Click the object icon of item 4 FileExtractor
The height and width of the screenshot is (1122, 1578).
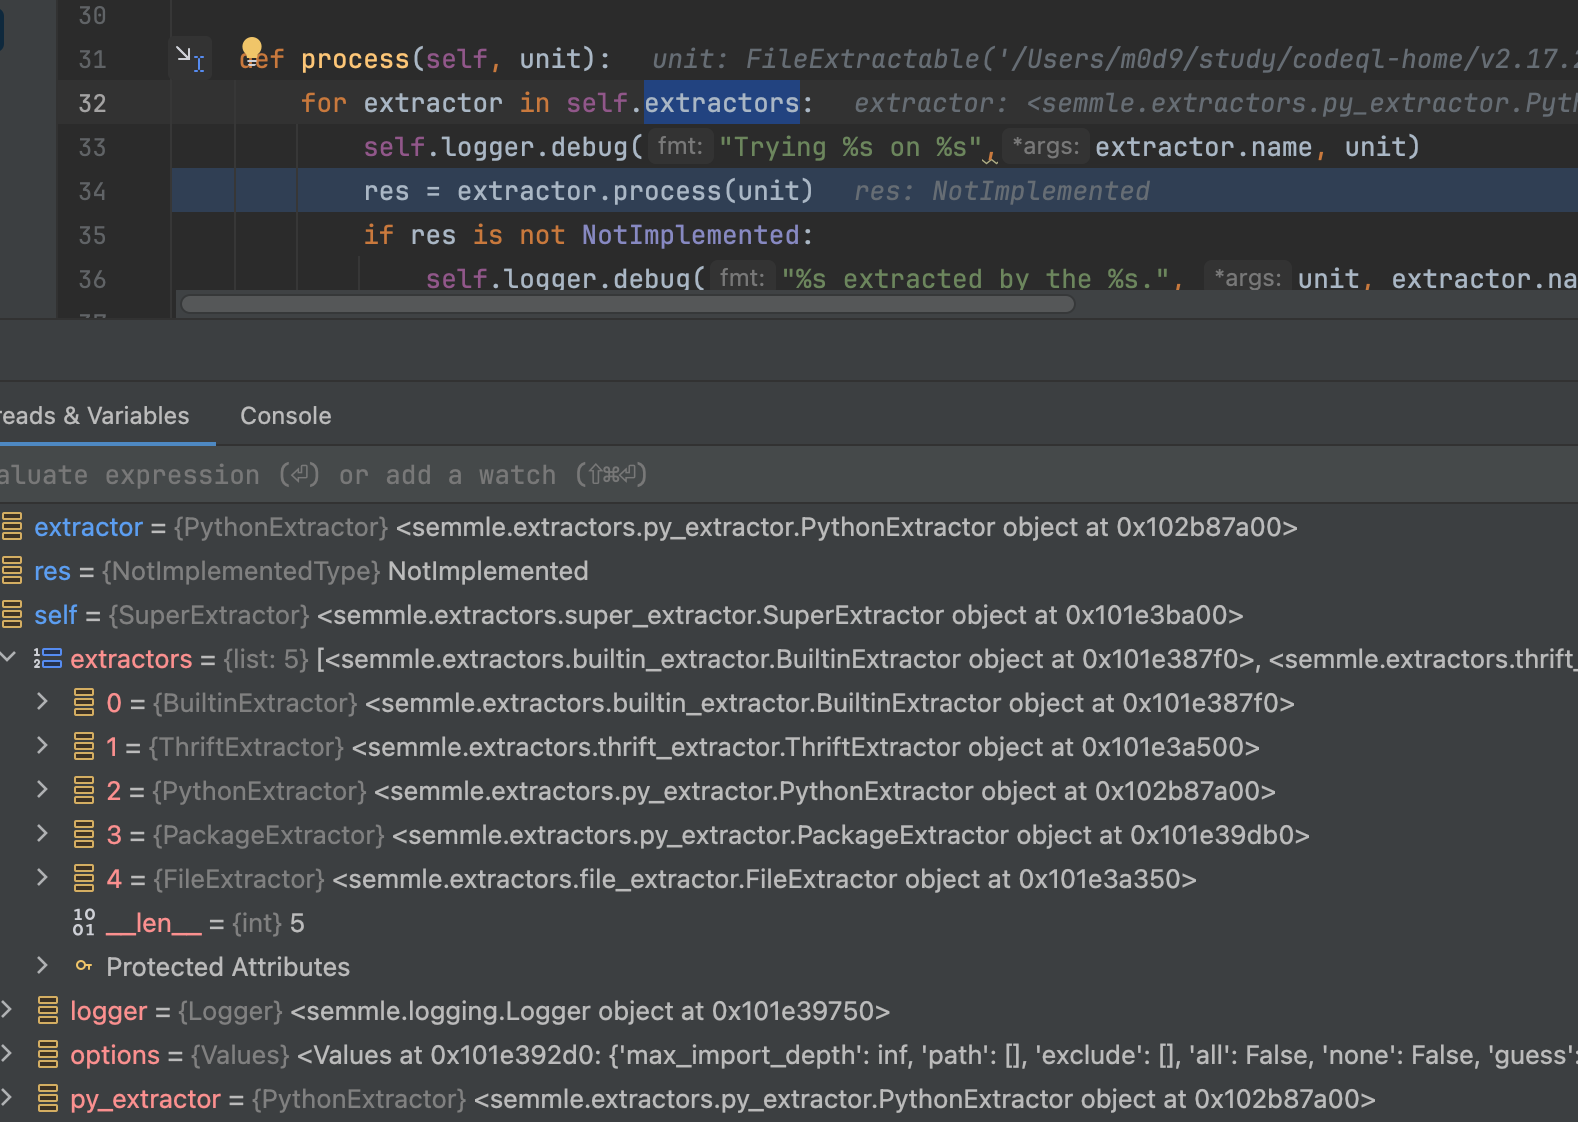[84, 879]
